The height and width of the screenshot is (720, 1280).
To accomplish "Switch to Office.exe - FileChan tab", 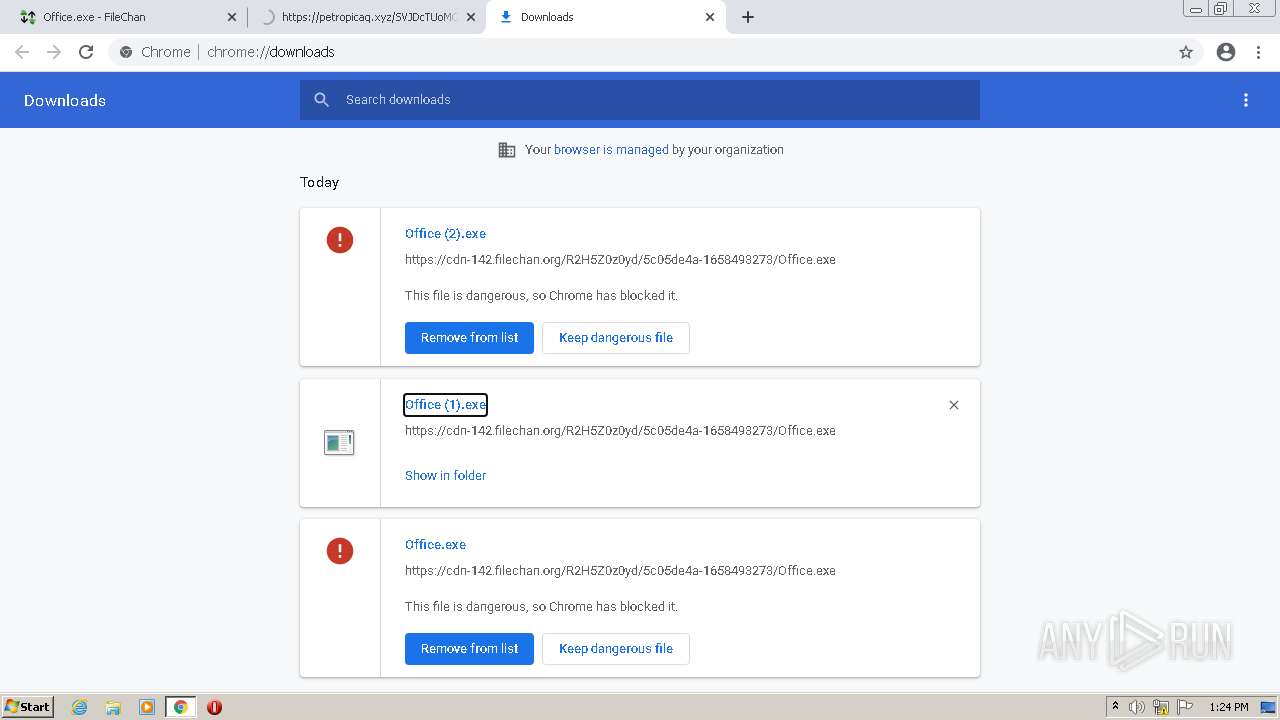I will click(120, 17).
